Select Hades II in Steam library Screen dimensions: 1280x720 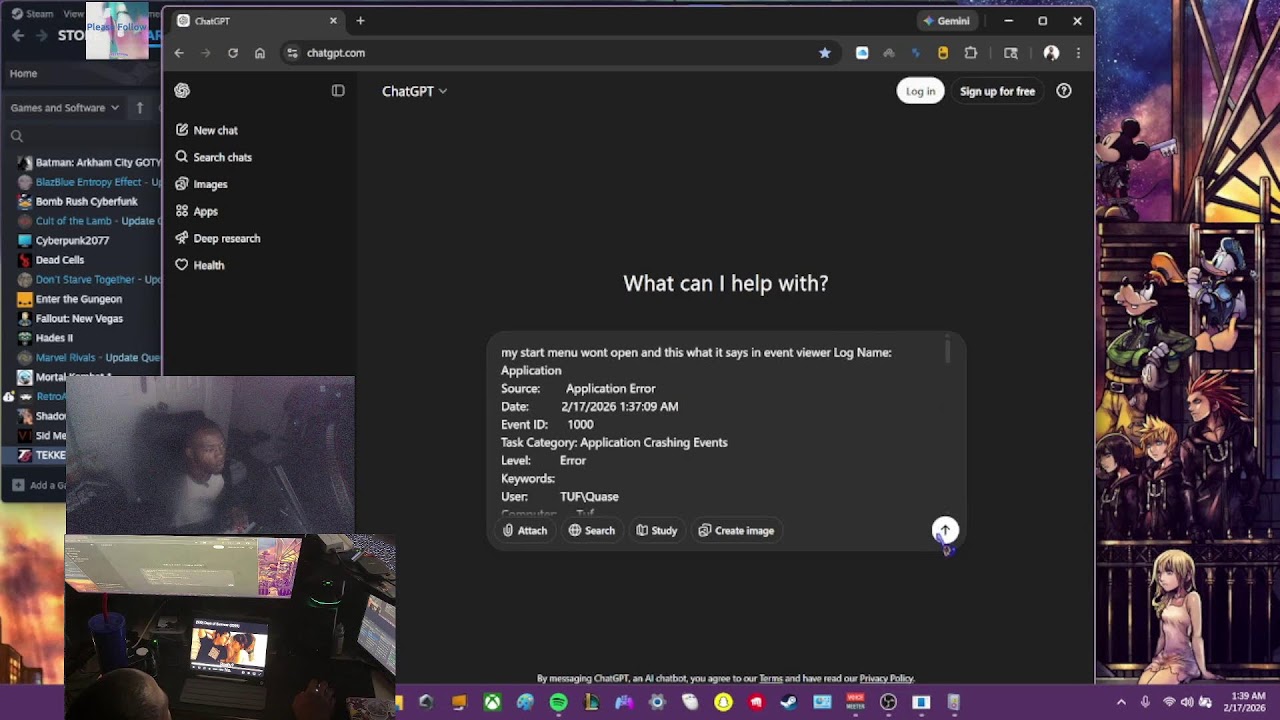point(46,338)
